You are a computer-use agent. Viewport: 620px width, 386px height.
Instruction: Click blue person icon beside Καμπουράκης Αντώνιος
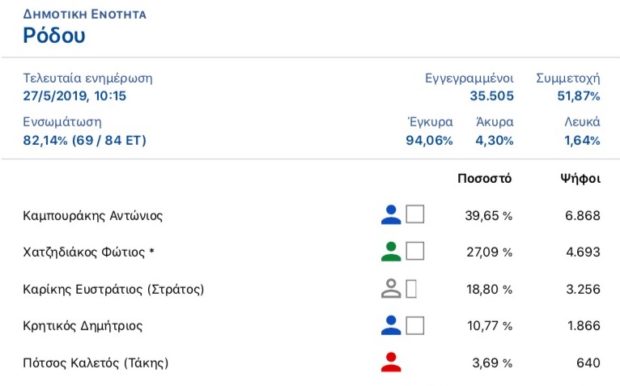(391, 215)
